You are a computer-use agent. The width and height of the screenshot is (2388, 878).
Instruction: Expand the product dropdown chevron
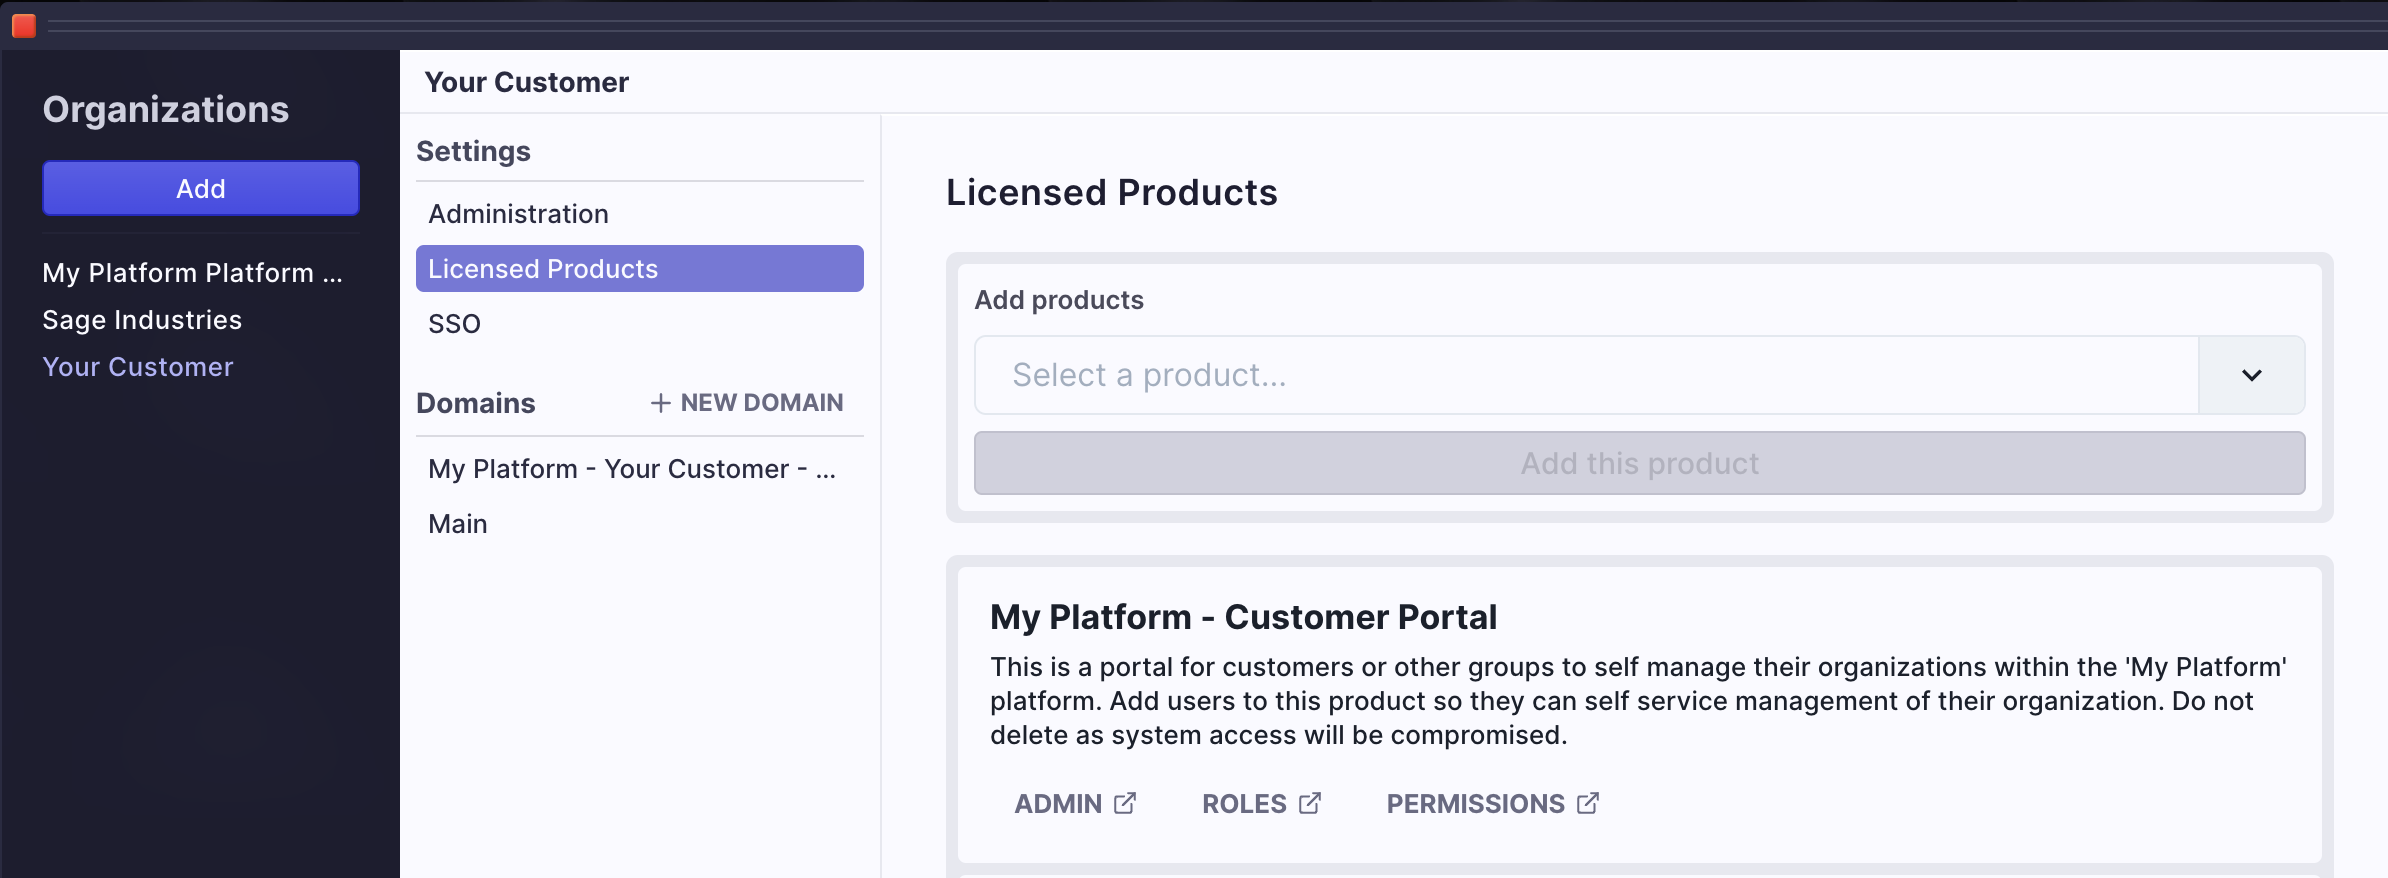pyautogui.click(x=2251, y=375)
